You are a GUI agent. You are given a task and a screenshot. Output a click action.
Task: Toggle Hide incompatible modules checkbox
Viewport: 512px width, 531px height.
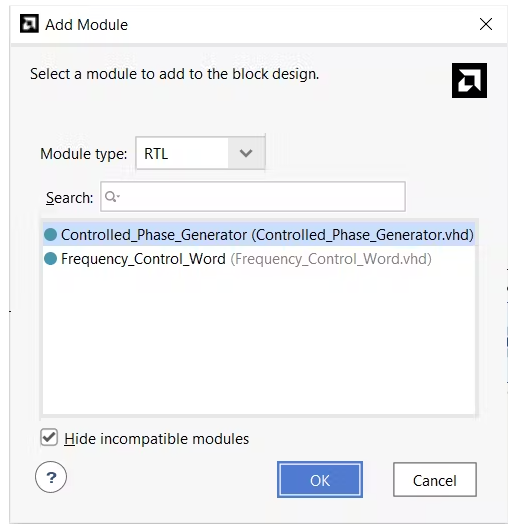pyautogui.click(x=49, y=438)
